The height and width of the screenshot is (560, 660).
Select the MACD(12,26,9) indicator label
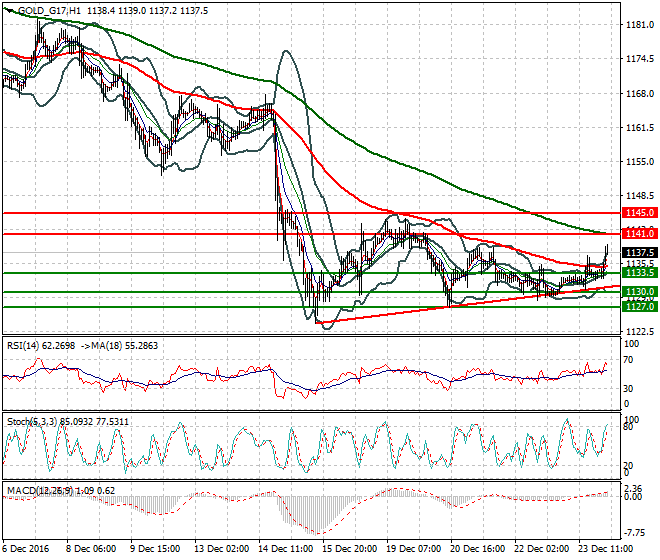(x=40, y=491)
